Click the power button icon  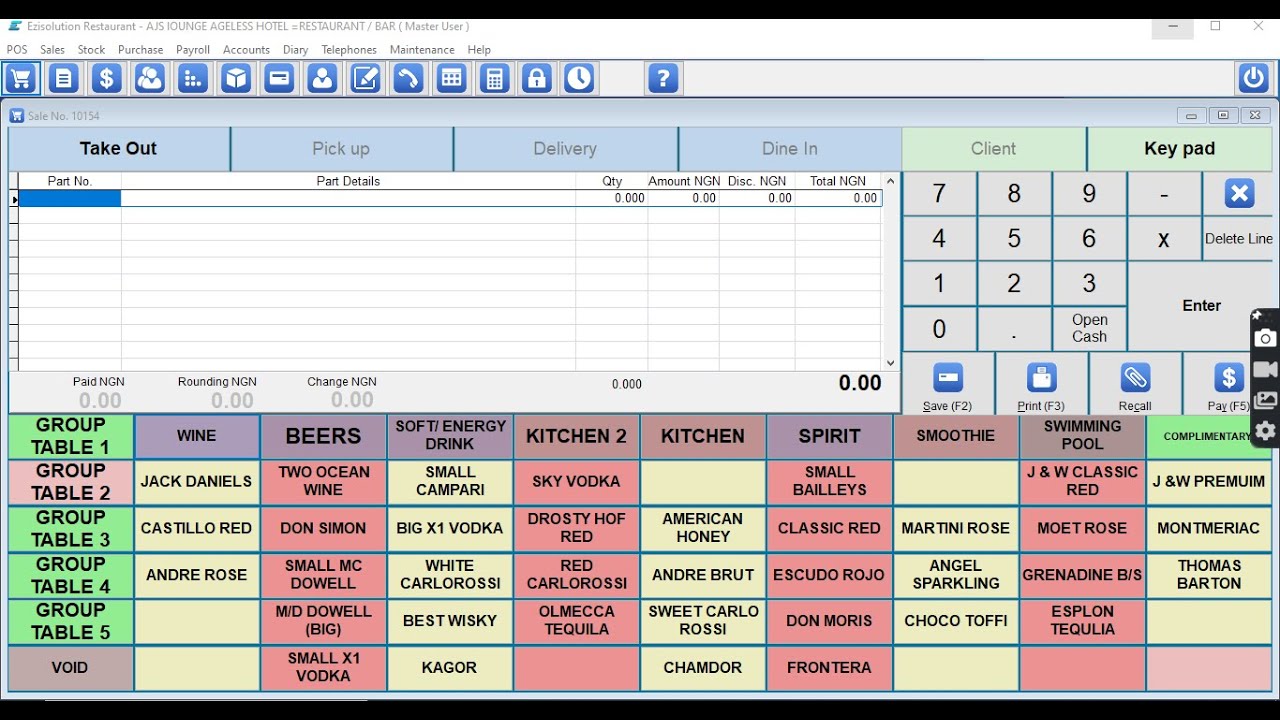1253,78
